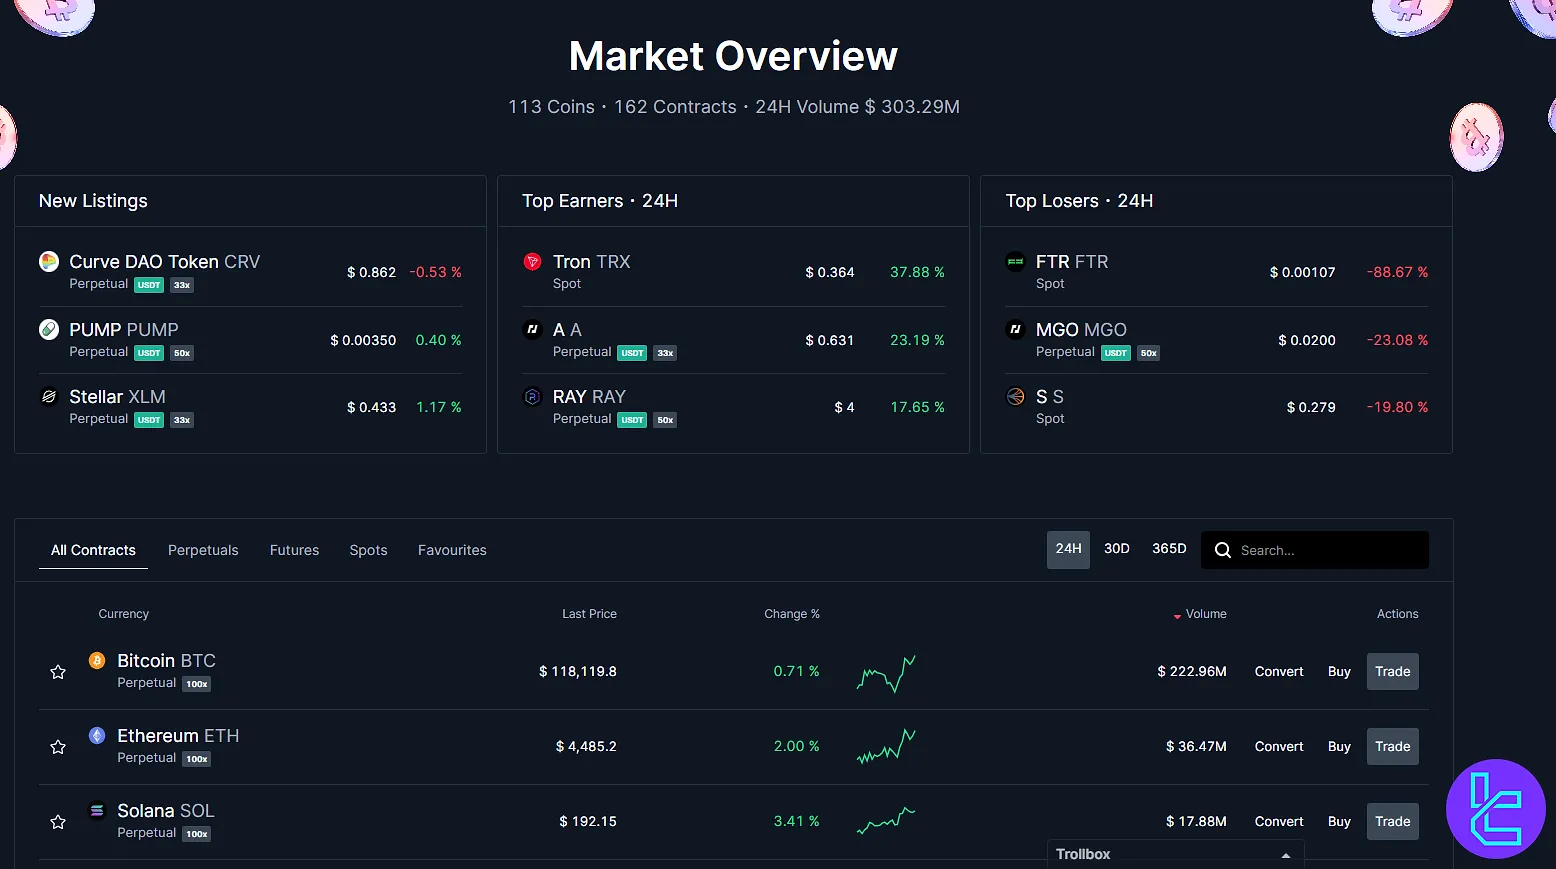Click the S coin icon in Top Losers
This screenshot has height=869, width=1556.
(x=1016, y=396)
